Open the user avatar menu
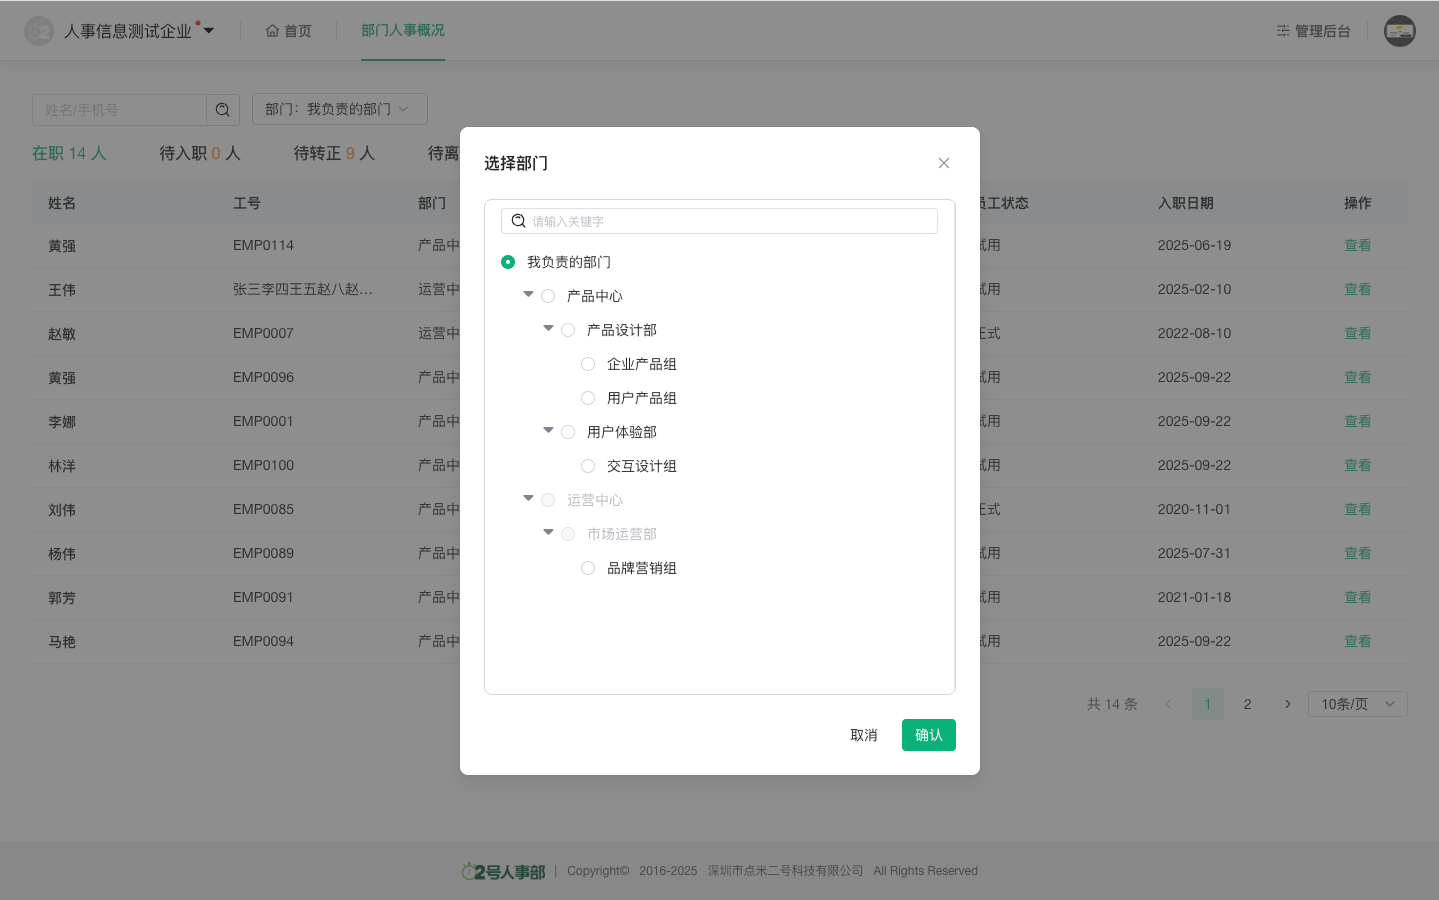1439x900 pixels. click(1399, 31)
